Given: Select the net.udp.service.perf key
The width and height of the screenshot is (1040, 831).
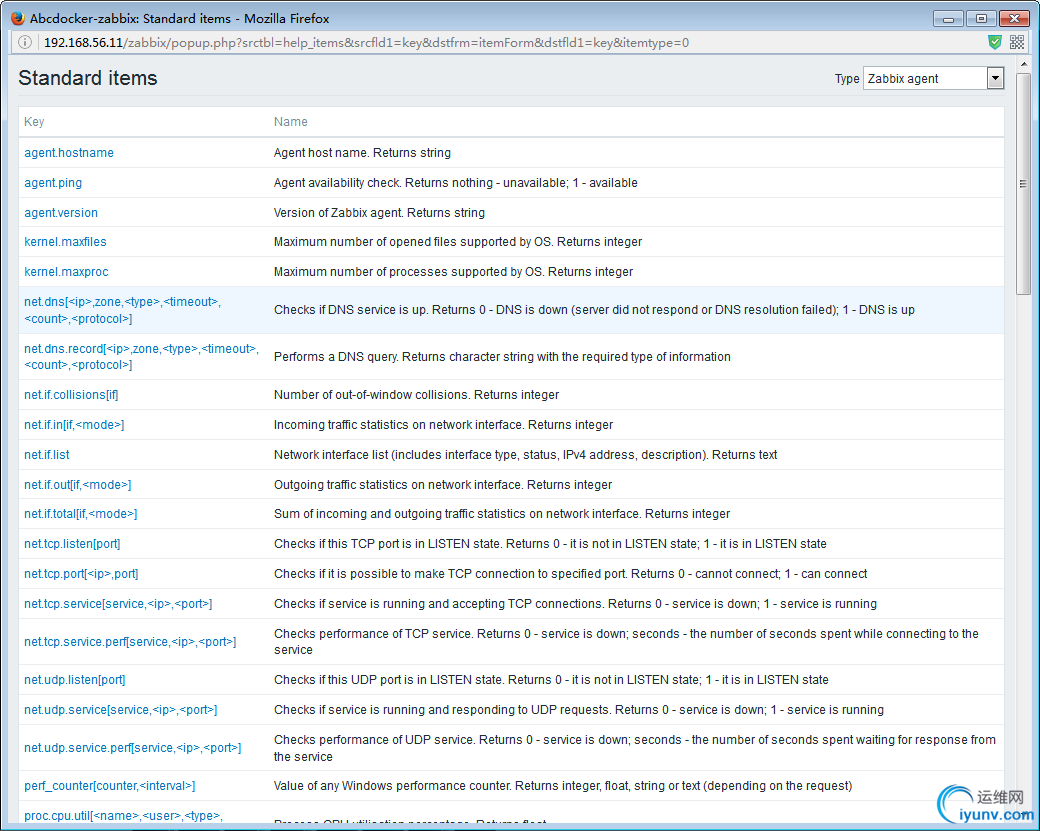Looking at the screenshot, I should point(133,747).
